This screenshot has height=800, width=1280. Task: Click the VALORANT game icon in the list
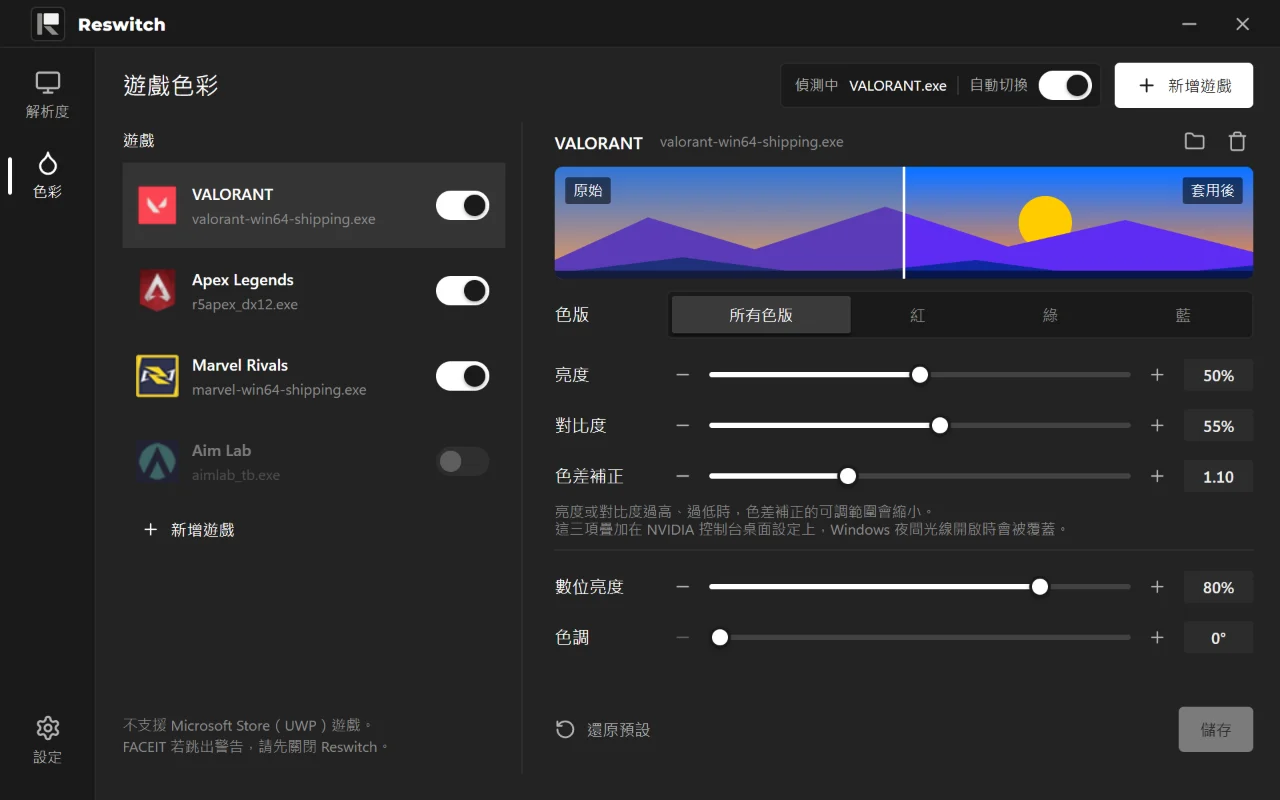point(157,205)
